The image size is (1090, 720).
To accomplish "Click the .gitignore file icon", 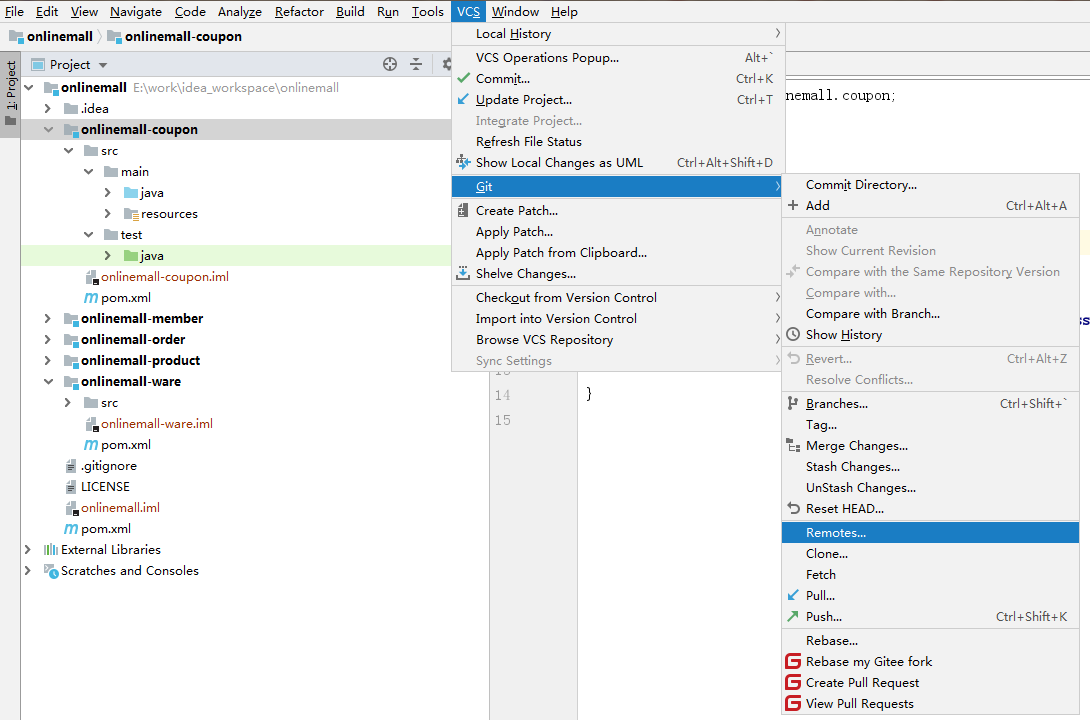I will click(71, 466).
